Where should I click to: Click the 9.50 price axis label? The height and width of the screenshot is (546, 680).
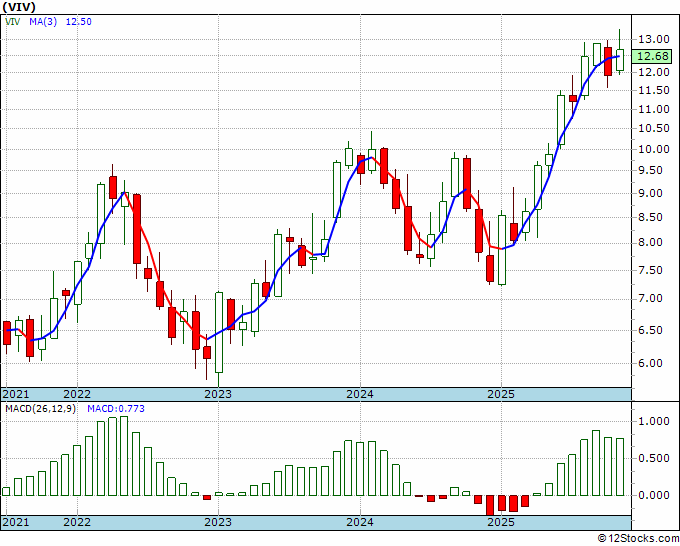(651, 170)
